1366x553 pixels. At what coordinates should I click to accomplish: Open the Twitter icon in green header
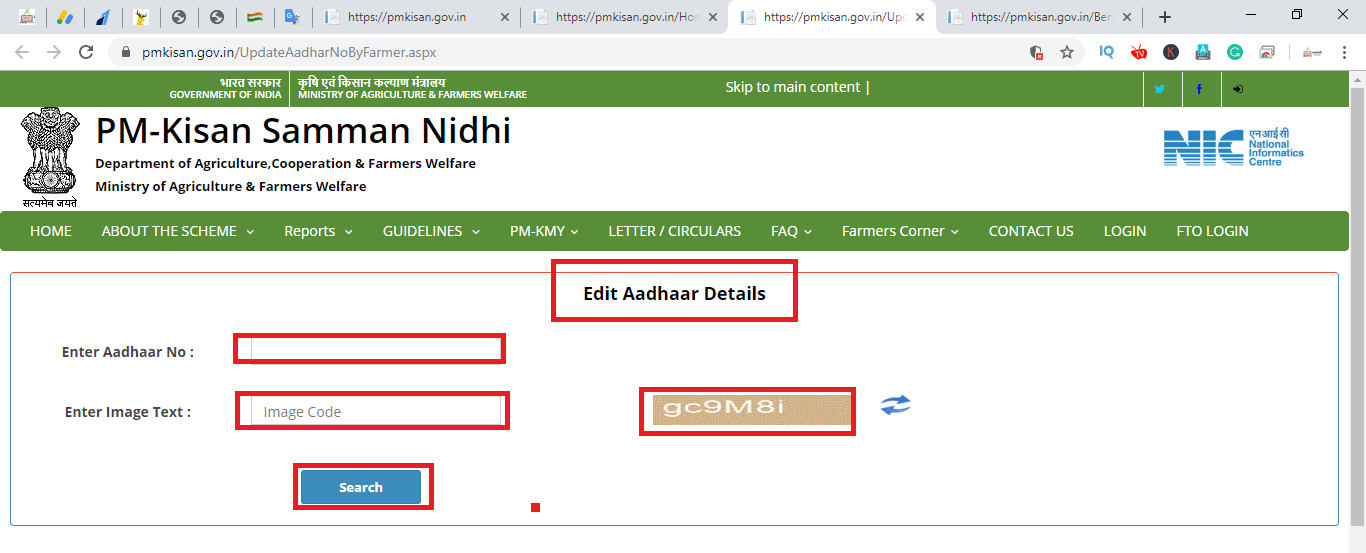point(1160,89)
